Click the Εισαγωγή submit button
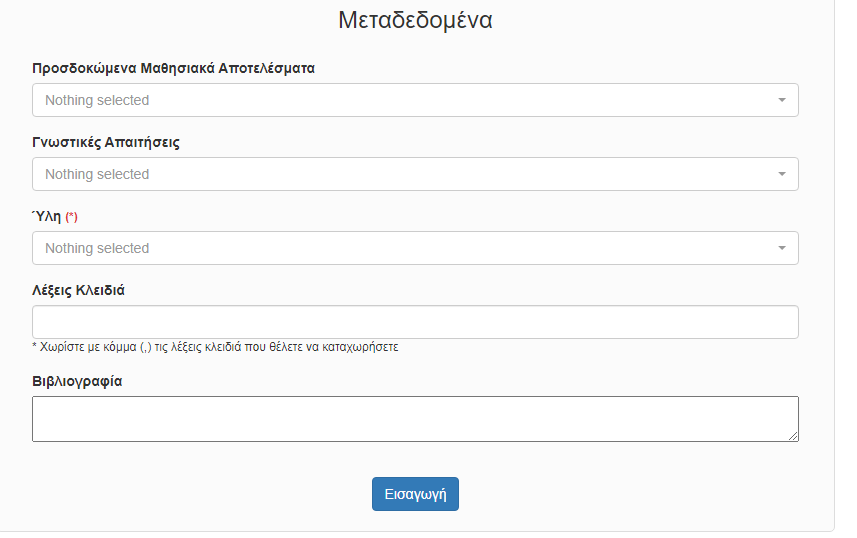The width and height of the screenshot is (857, 538). pos(415,494)
